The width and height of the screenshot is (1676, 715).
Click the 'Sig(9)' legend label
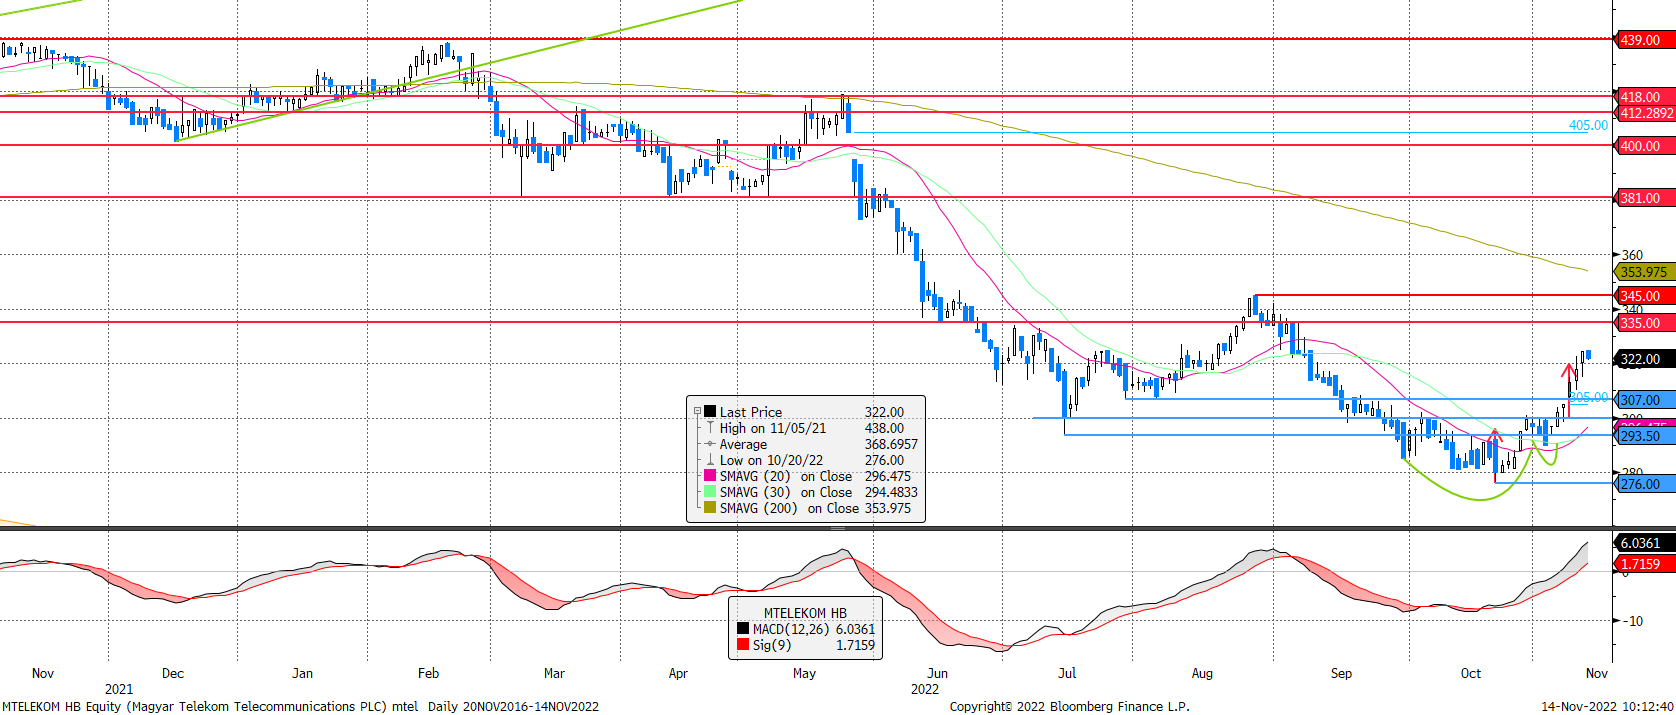(772, 645)
